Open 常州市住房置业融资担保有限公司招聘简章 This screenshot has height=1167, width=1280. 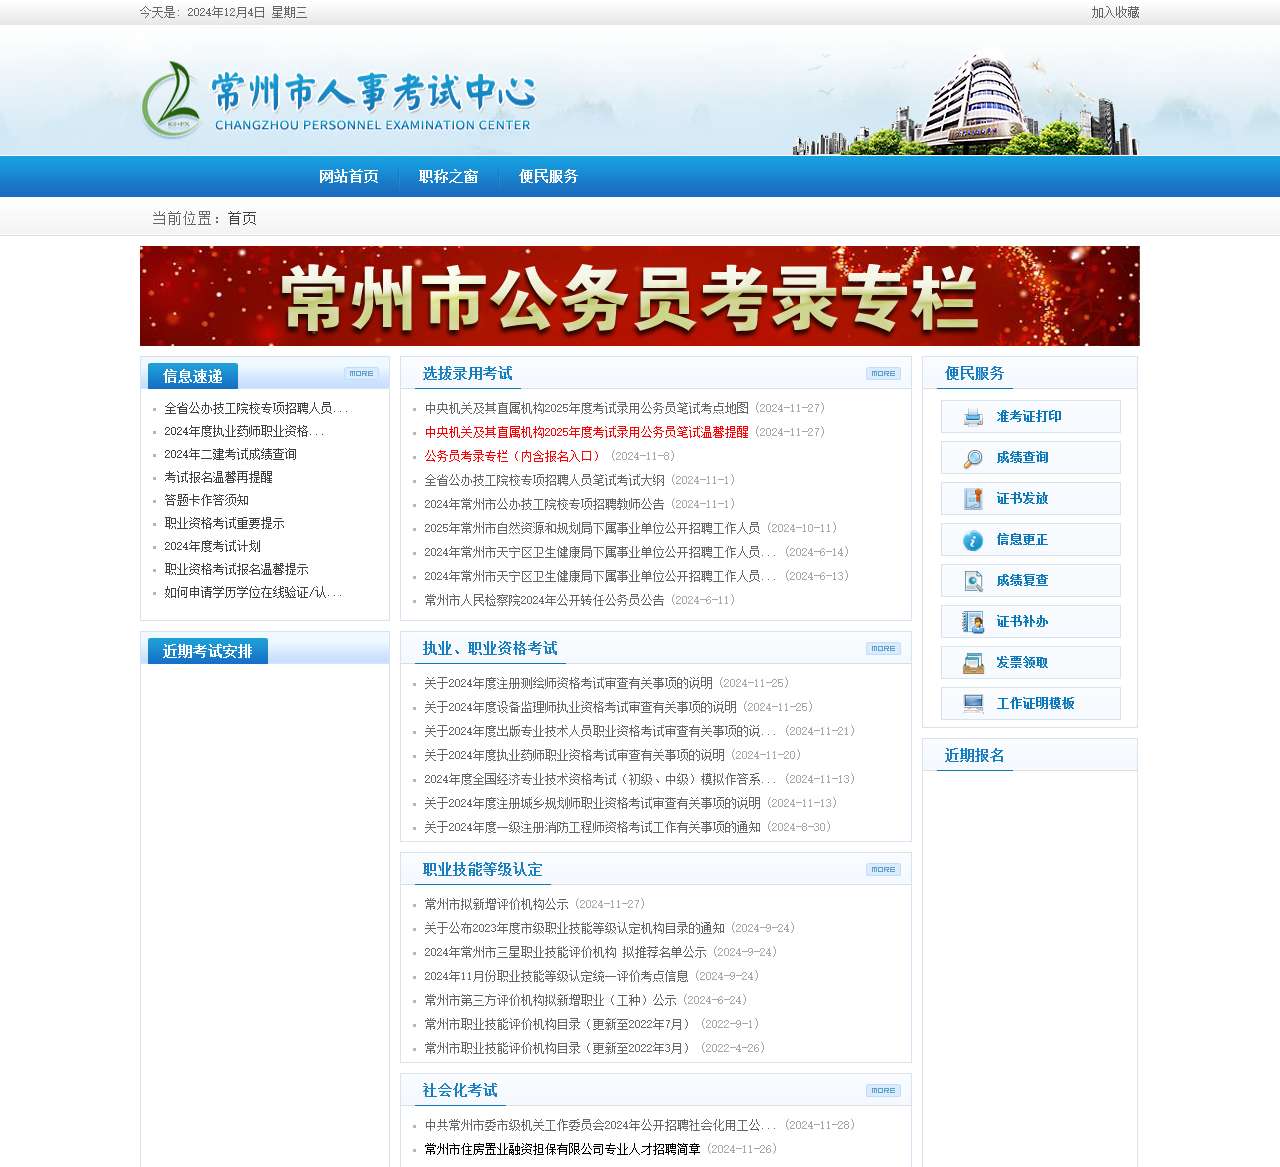coord(562,1149)
